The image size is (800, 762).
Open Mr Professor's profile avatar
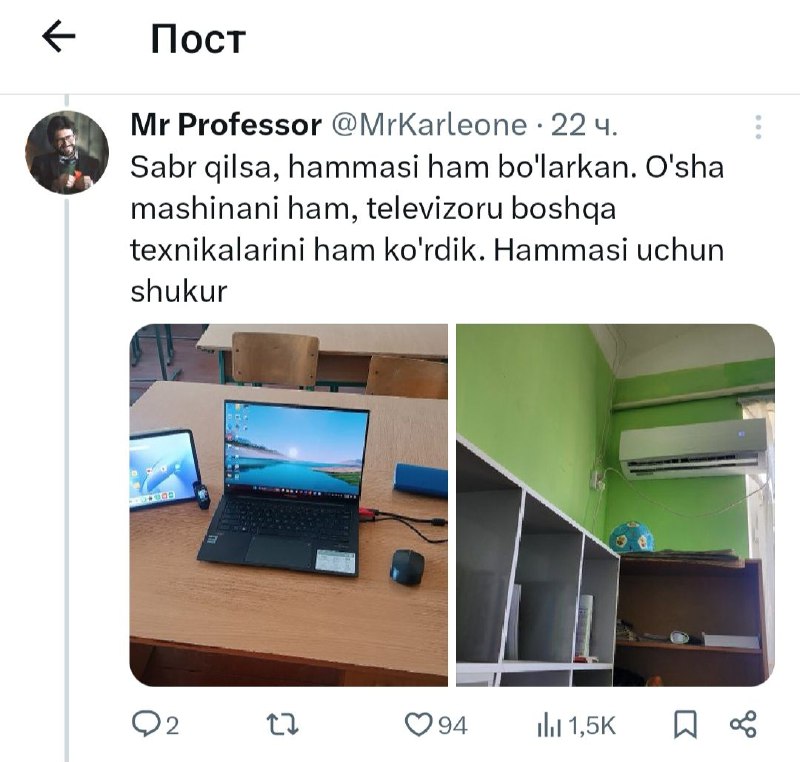67,153
